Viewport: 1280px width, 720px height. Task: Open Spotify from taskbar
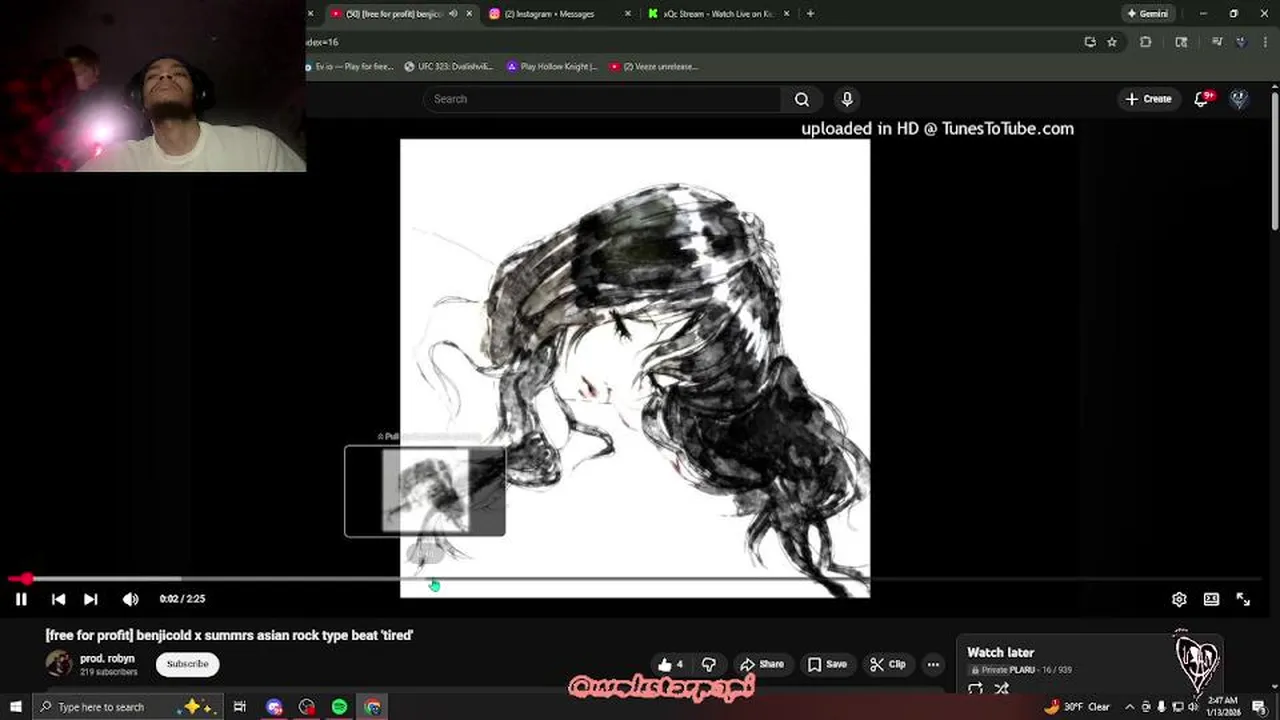coord(340,707)
